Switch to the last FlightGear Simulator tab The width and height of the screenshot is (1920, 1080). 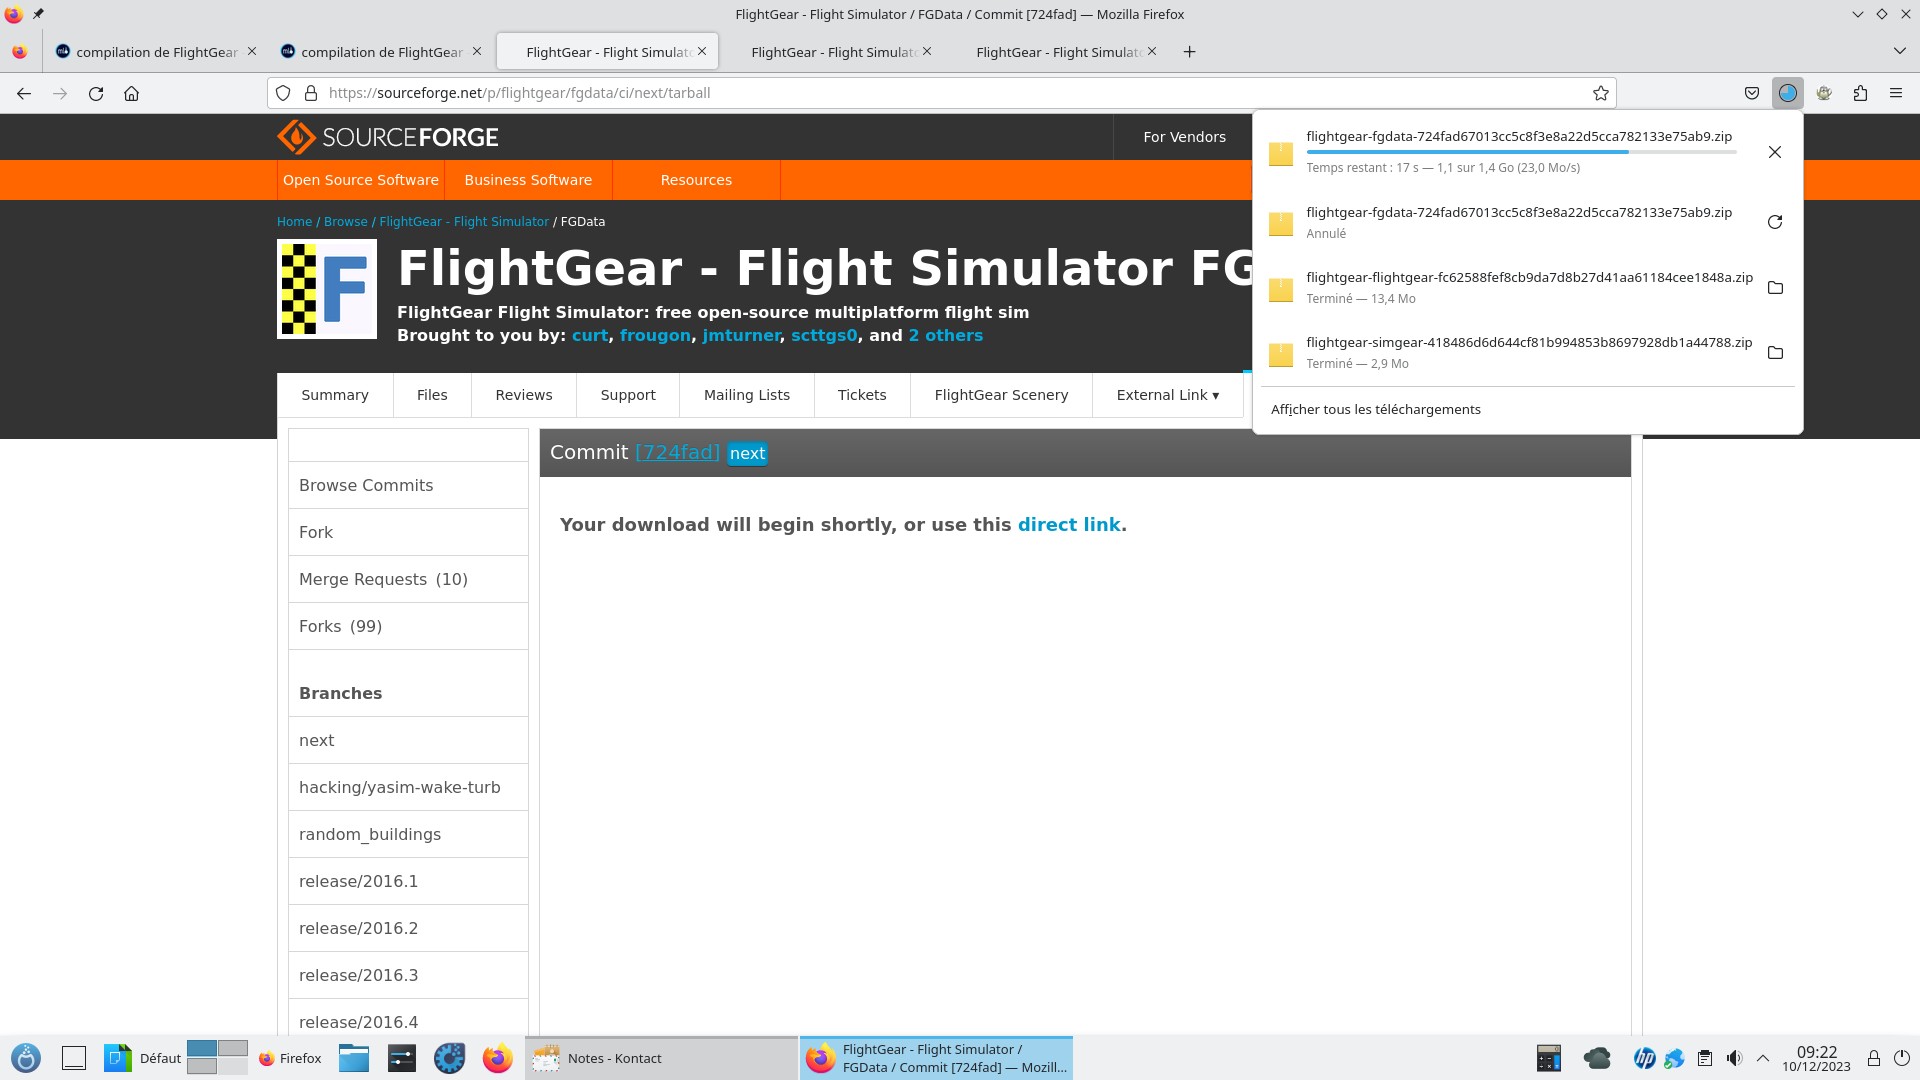click(x=1058, y=52)
